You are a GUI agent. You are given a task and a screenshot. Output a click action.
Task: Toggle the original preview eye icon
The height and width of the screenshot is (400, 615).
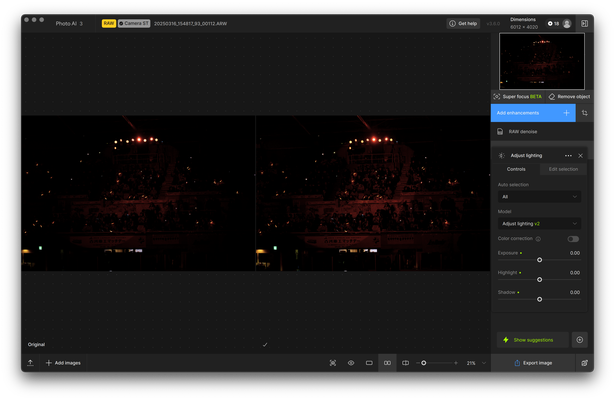click(x=351, y=363)
